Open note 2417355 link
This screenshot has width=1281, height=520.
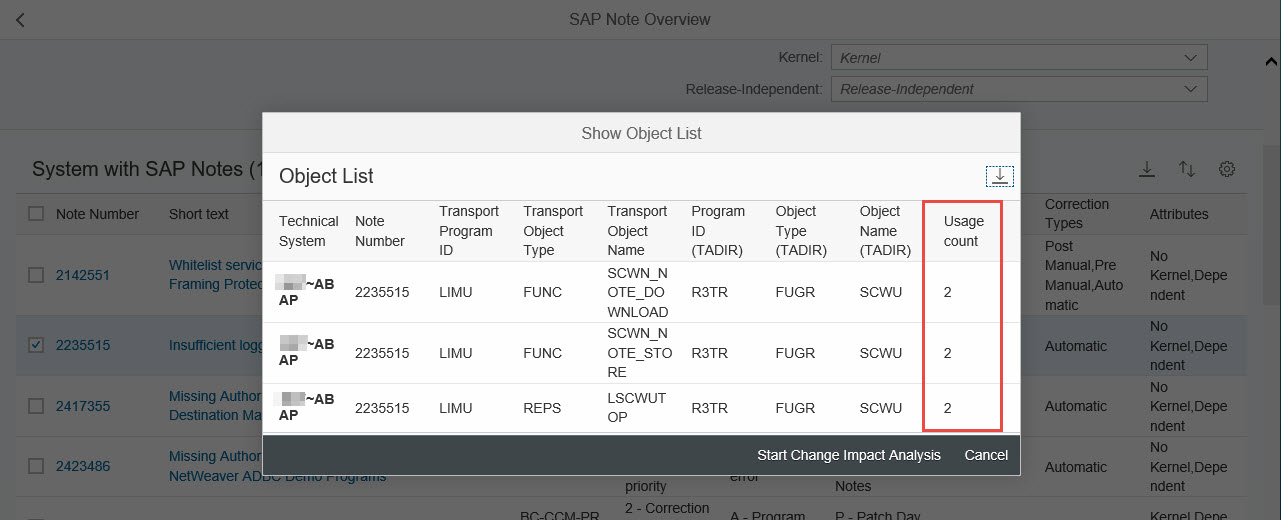[x=83, y=406]
